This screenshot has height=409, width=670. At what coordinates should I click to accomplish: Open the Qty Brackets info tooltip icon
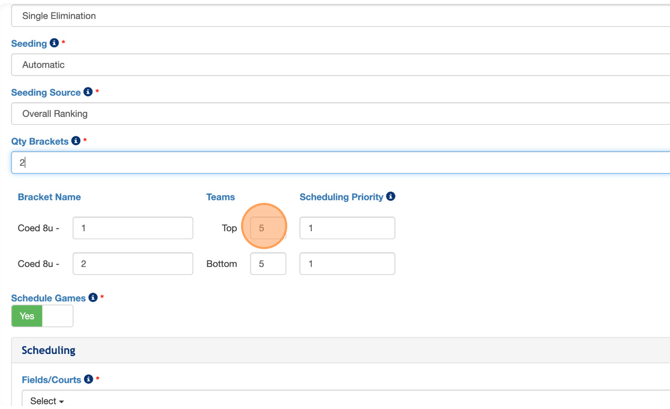point(76,141)
